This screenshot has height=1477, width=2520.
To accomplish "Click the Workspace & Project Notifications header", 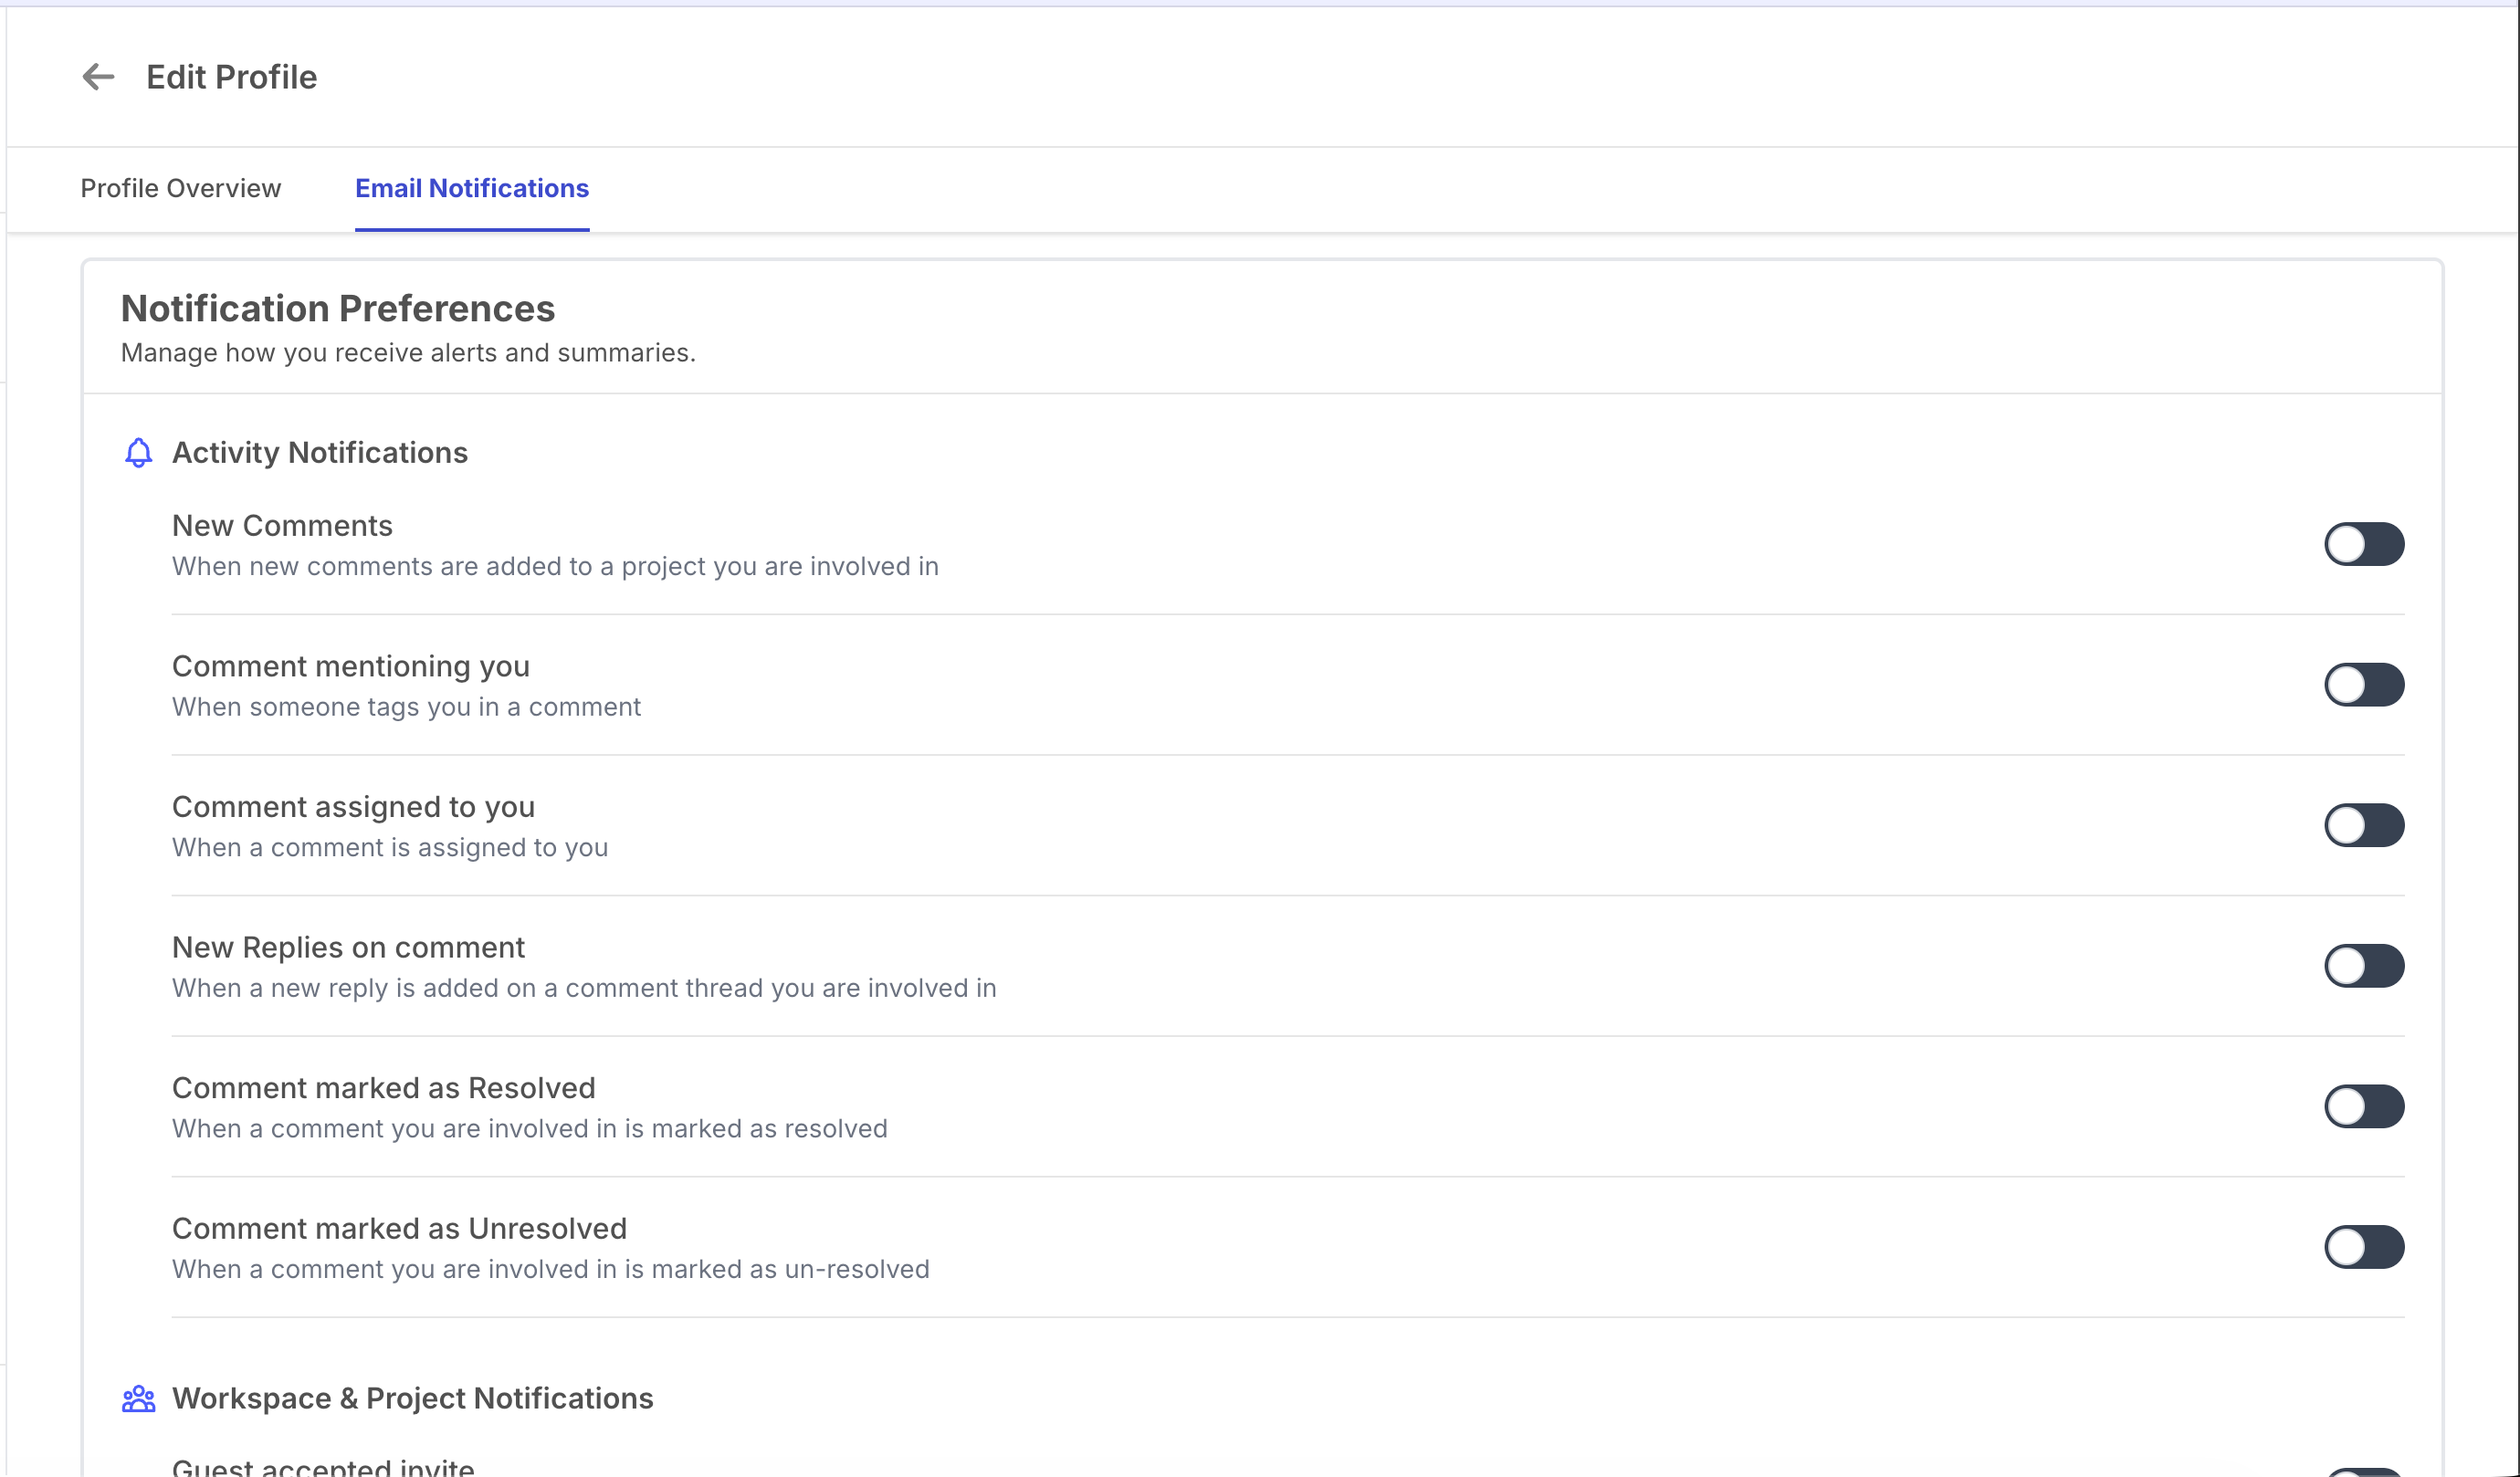I will pyautogui.click(x=413, y=1398).
